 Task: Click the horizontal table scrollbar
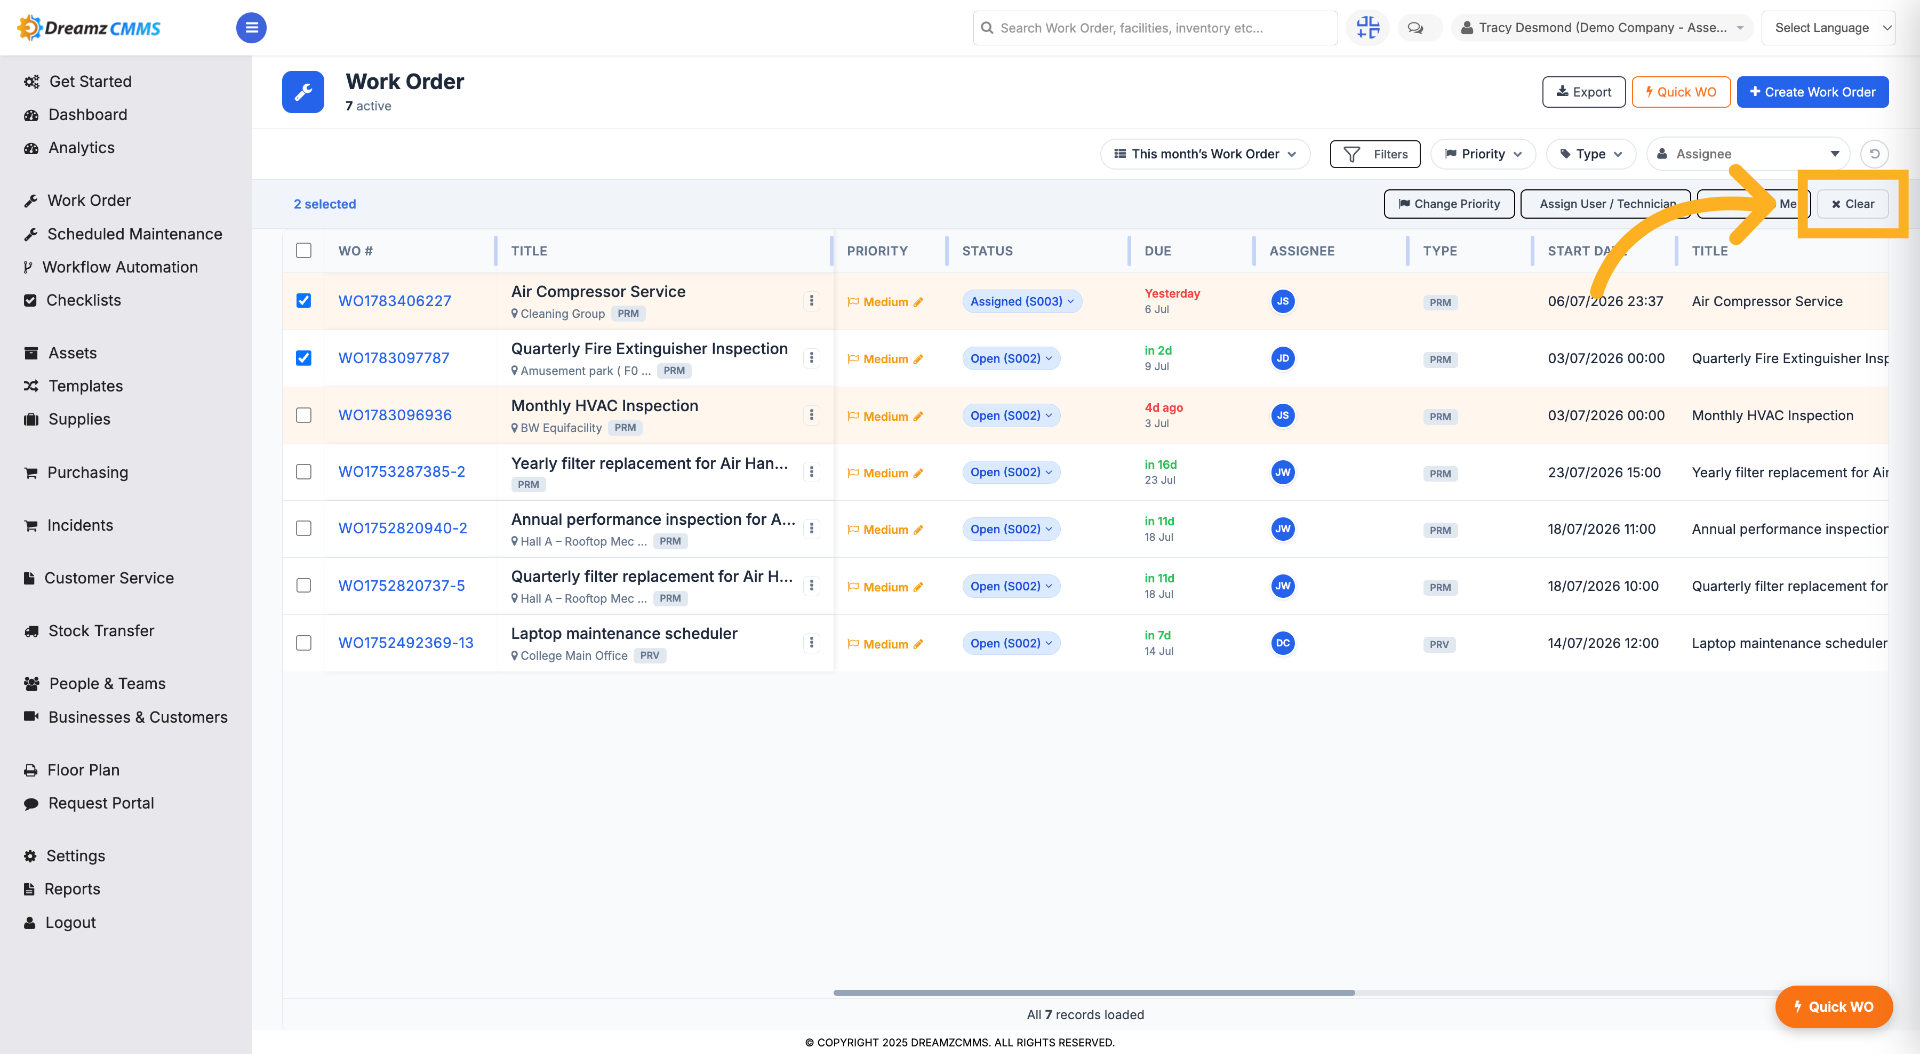(1094, 993)
